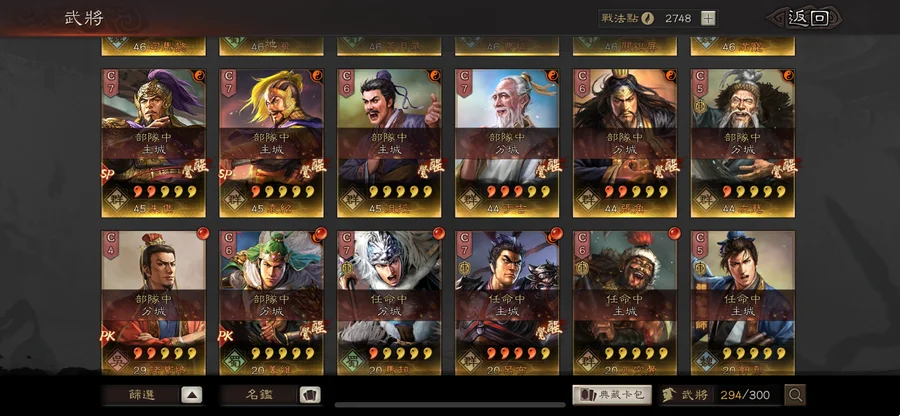
Task: Select the 朱儁 SP general card
Action: 154,143
